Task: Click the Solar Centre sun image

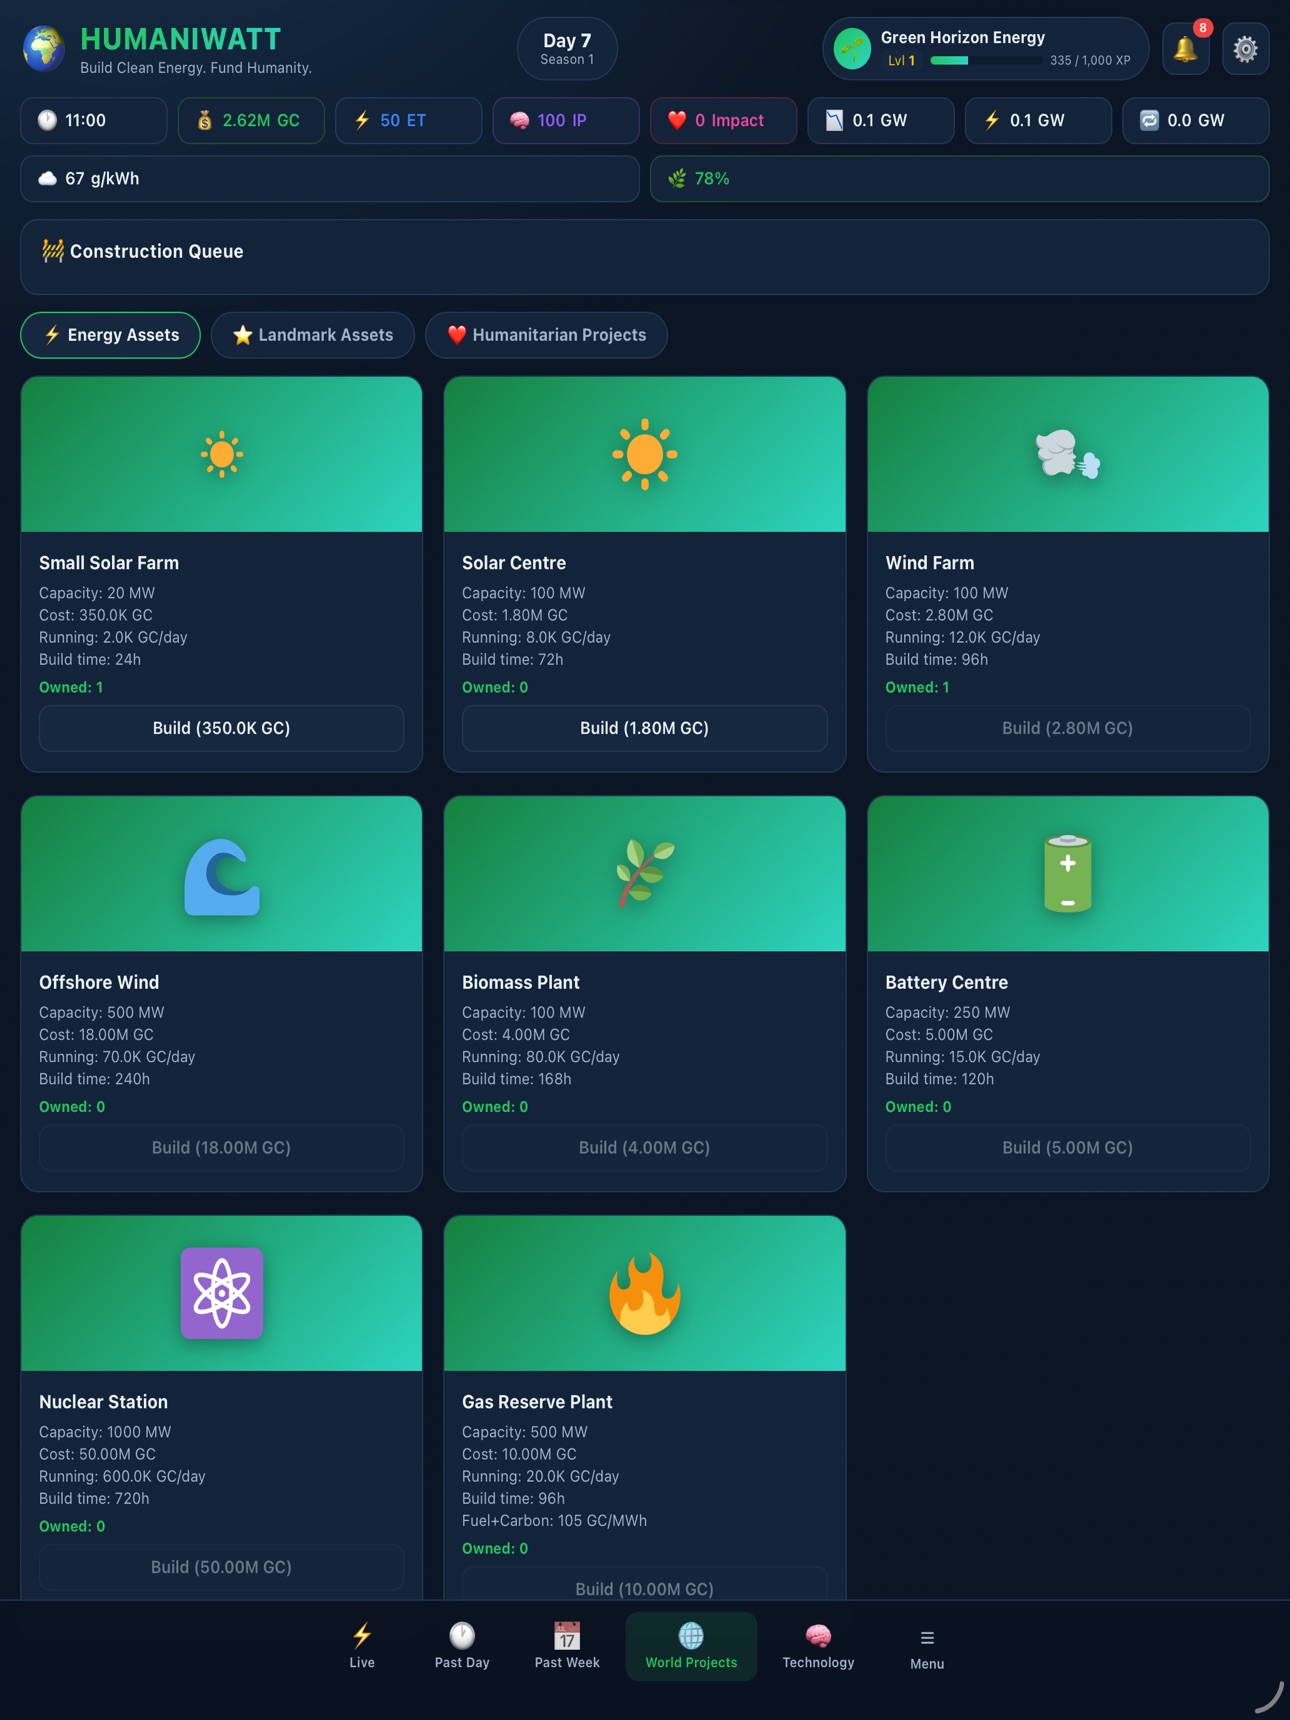Action: coord(645,454)
